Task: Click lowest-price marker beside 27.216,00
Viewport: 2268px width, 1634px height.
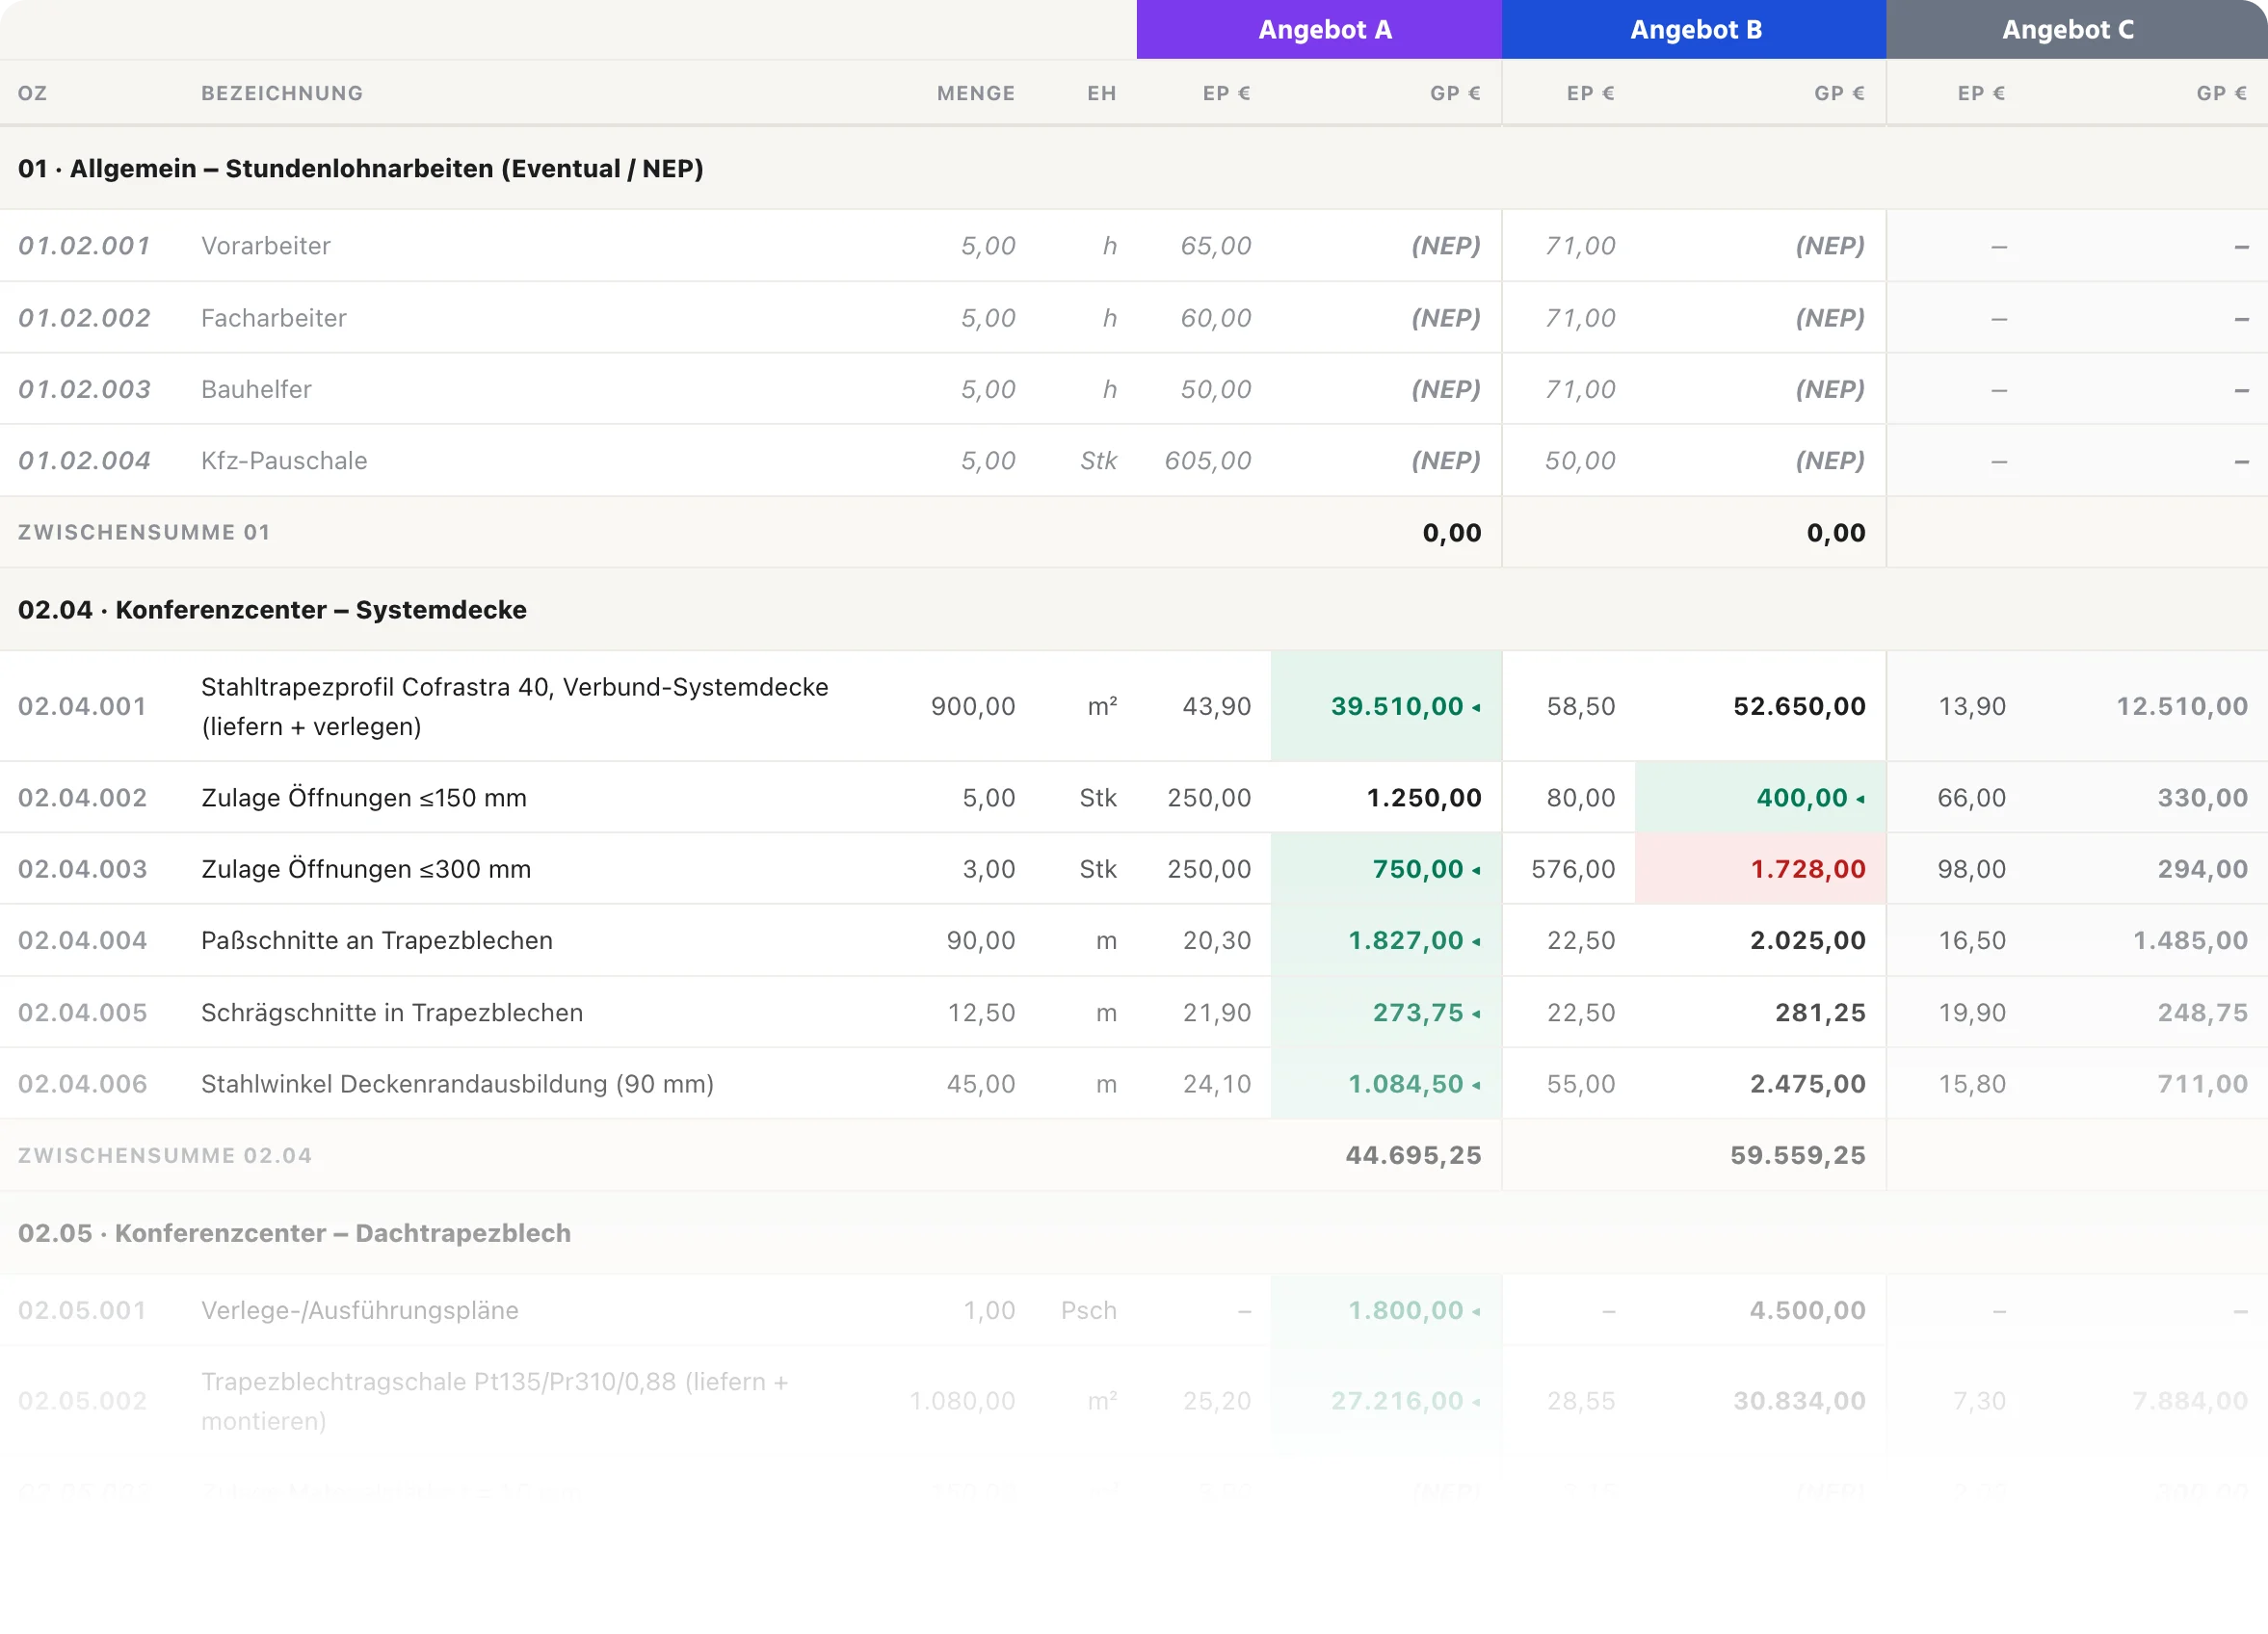Action: coord(1476,1402)
